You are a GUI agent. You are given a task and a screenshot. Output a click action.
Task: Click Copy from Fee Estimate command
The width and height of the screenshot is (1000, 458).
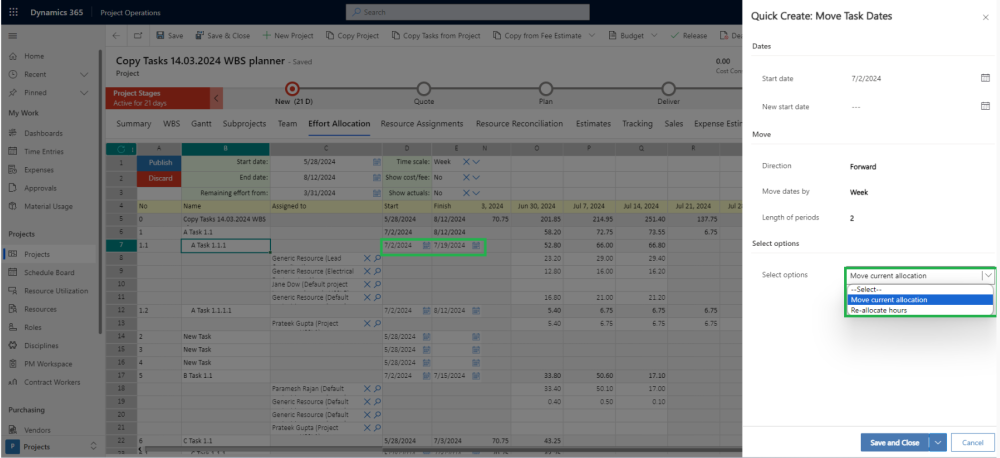(x=537, y=36)
